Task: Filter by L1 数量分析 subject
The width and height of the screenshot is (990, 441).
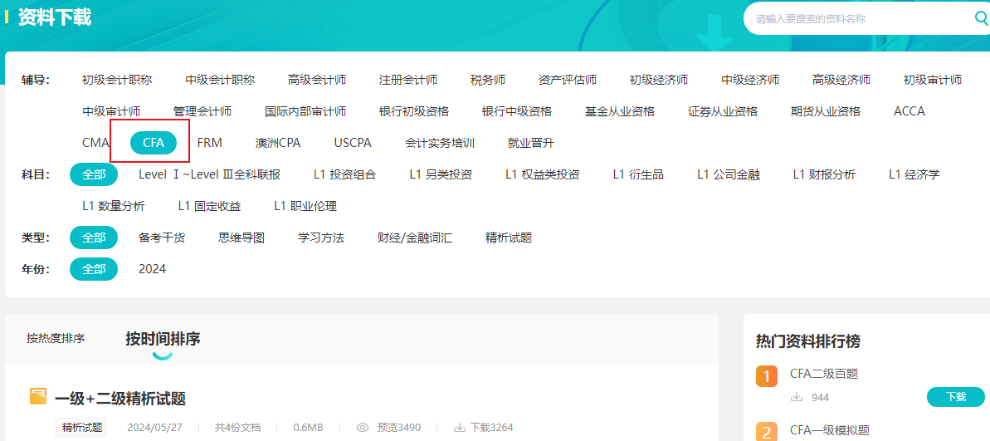Action: 114,206
